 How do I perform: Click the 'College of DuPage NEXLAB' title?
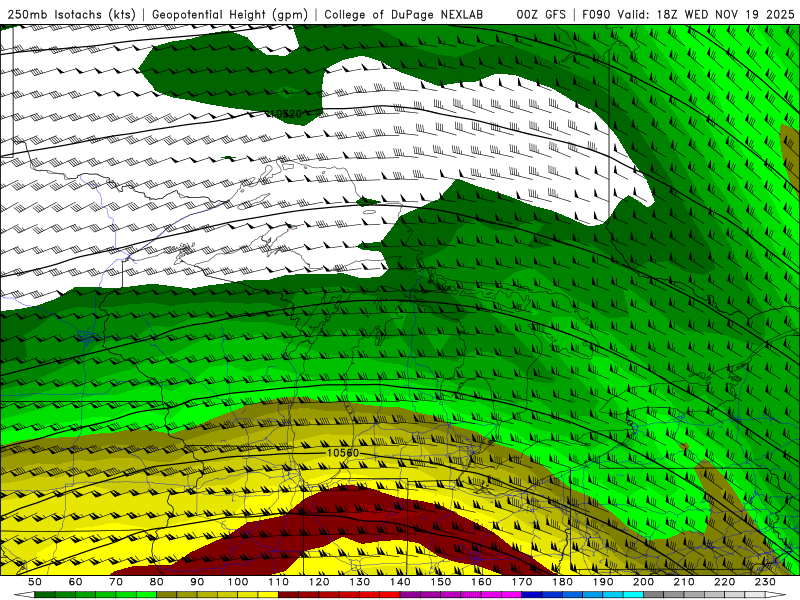[x=404, y=14]
